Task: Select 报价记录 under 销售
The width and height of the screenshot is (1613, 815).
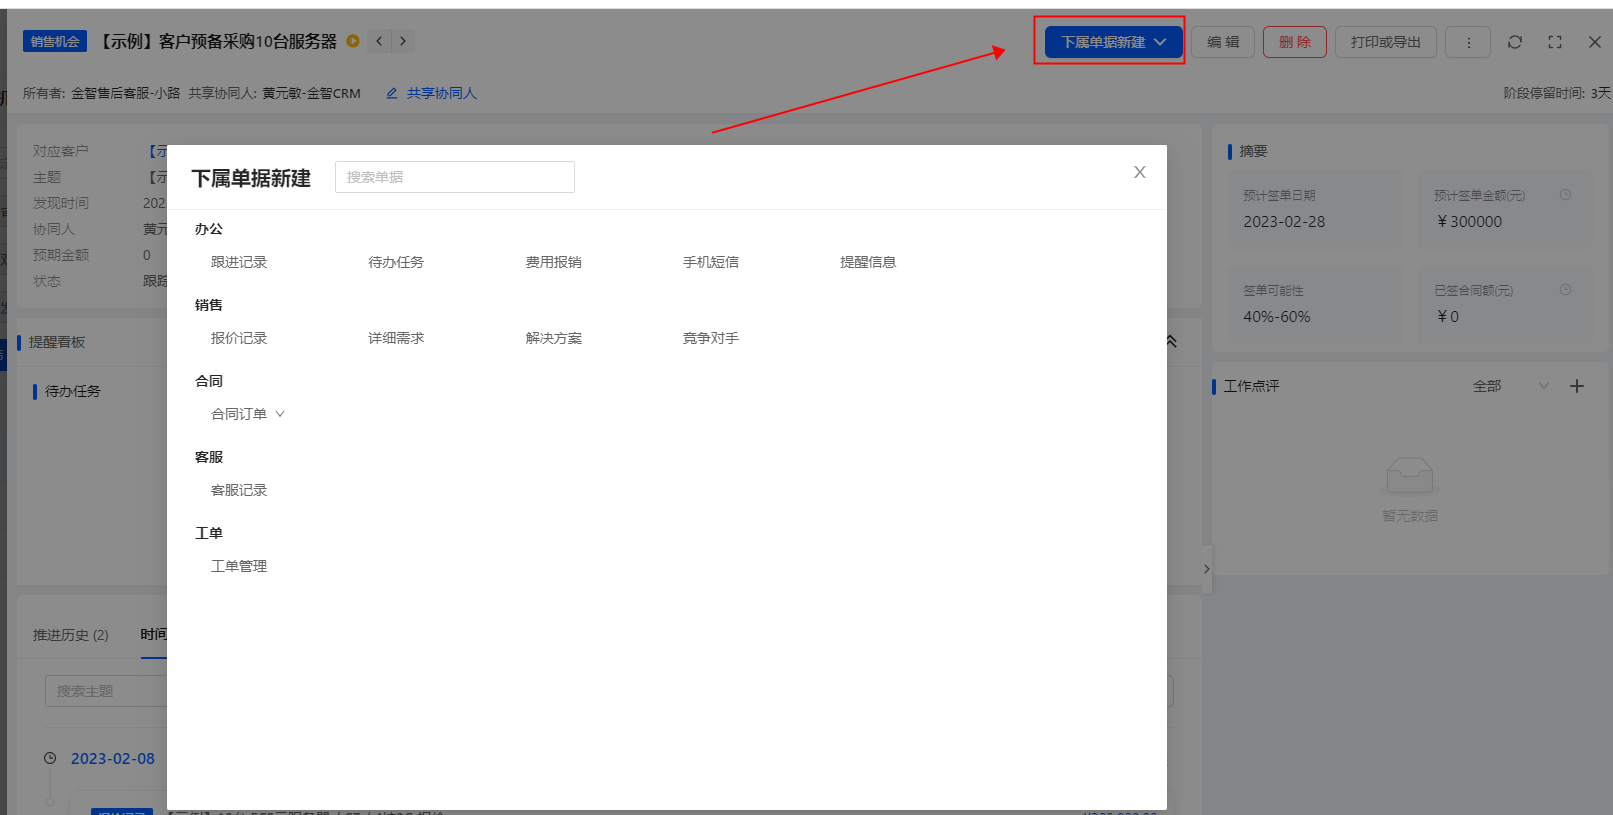Action: [x=239, y=338]
